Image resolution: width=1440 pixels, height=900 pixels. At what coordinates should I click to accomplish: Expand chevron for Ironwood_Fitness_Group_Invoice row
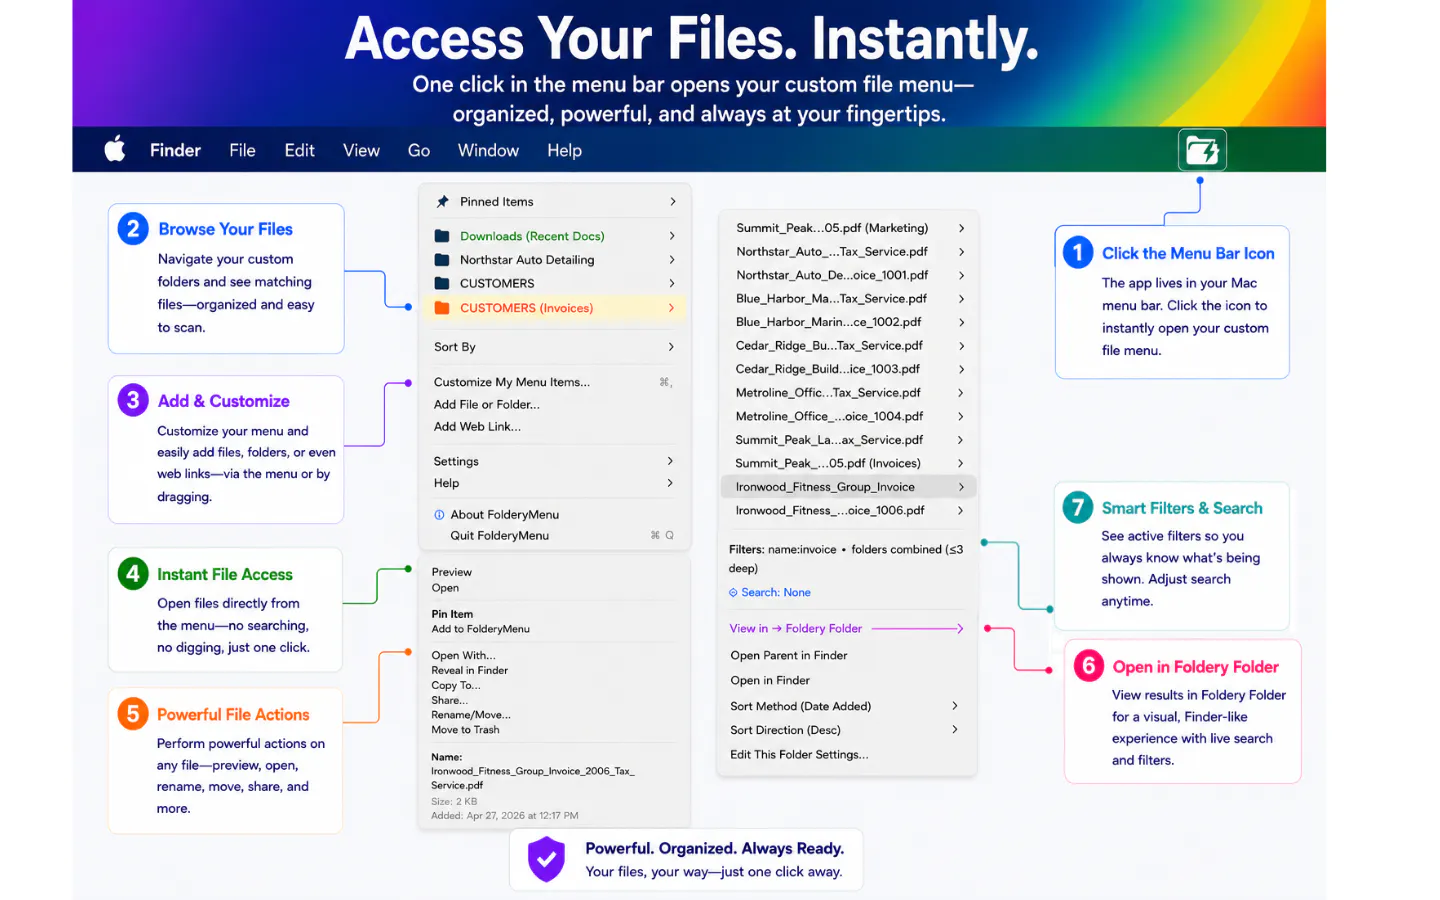tap(961, 487)
